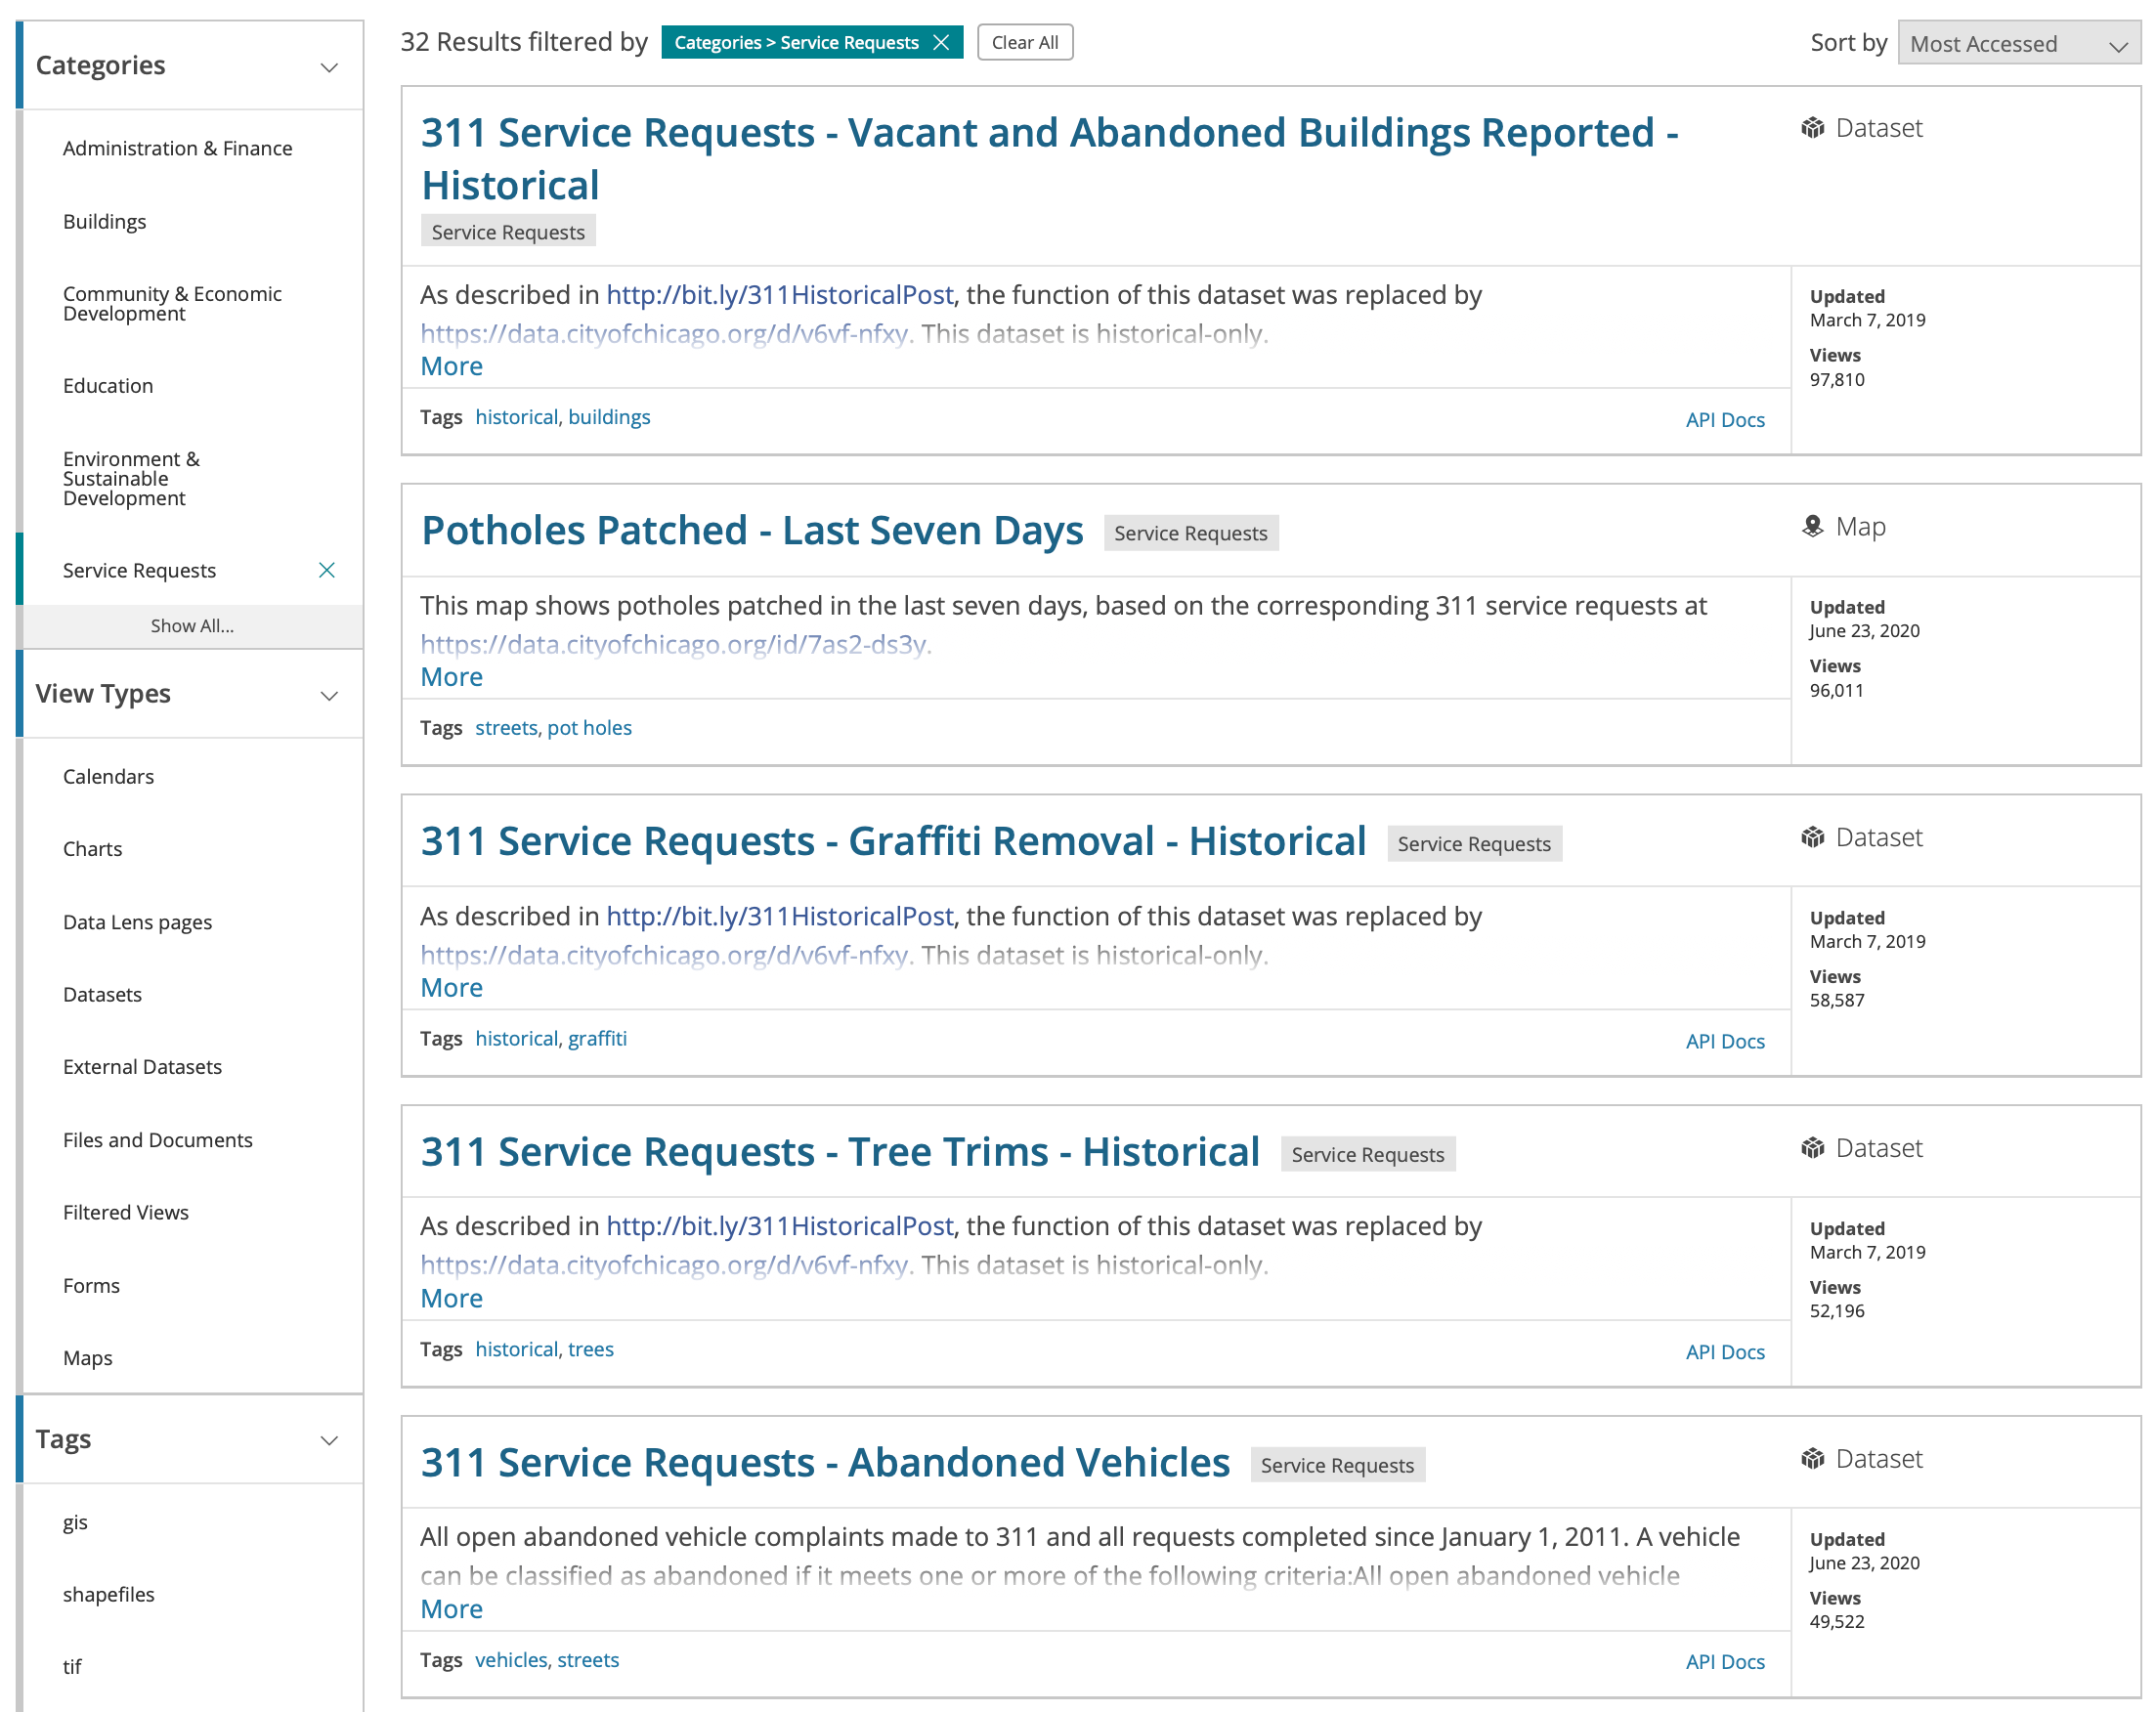2156x1712 pixels.
Task: Click Dataset icon on Vacant Buildings result
Action: (x=1812, y=128)
